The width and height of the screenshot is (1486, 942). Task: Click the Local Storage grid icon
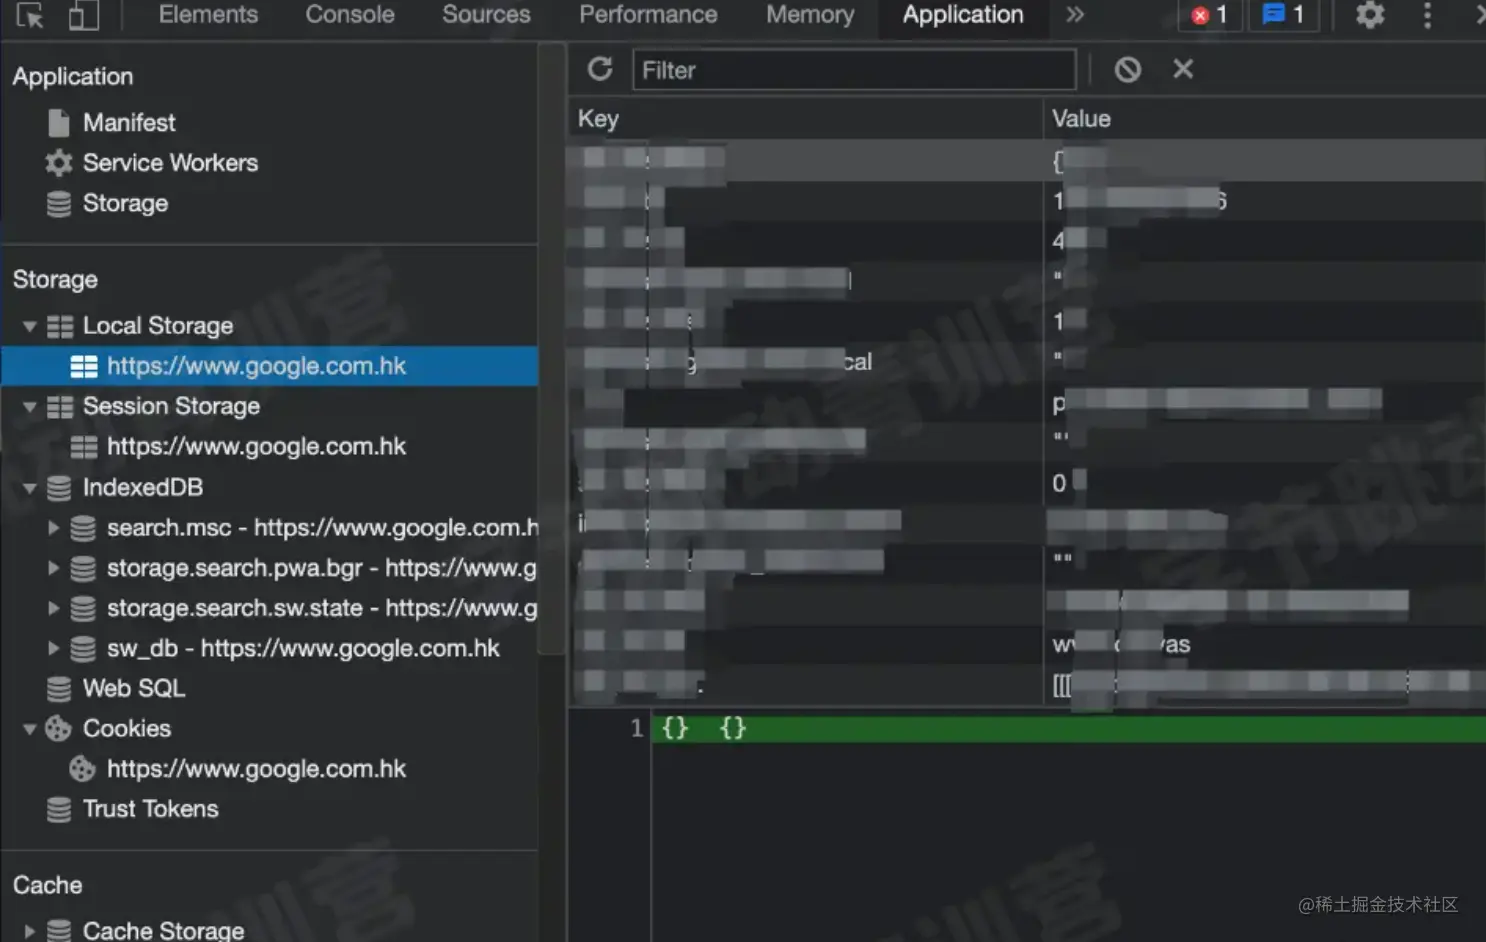[x=60, y=326]
